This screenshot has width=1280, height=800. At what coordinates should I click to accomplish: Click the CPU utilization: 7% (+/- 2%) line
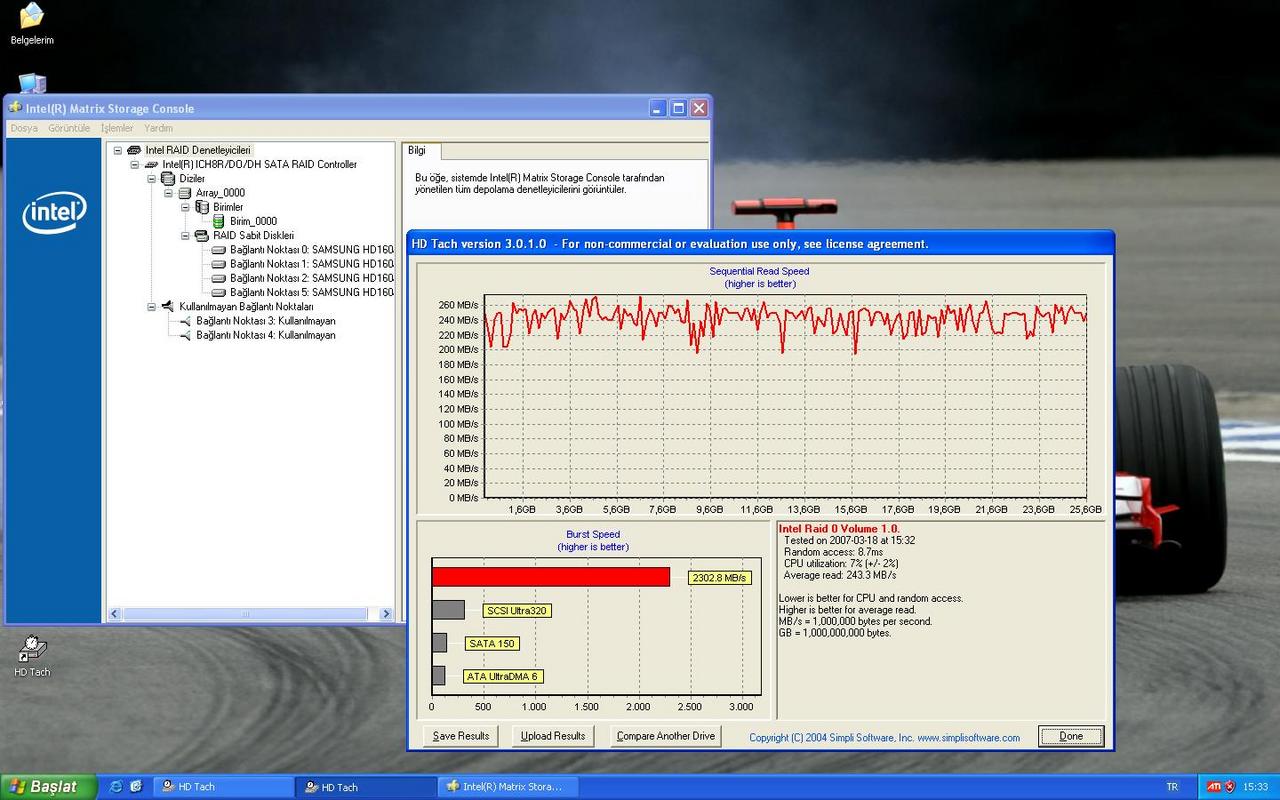pos(840,563)
